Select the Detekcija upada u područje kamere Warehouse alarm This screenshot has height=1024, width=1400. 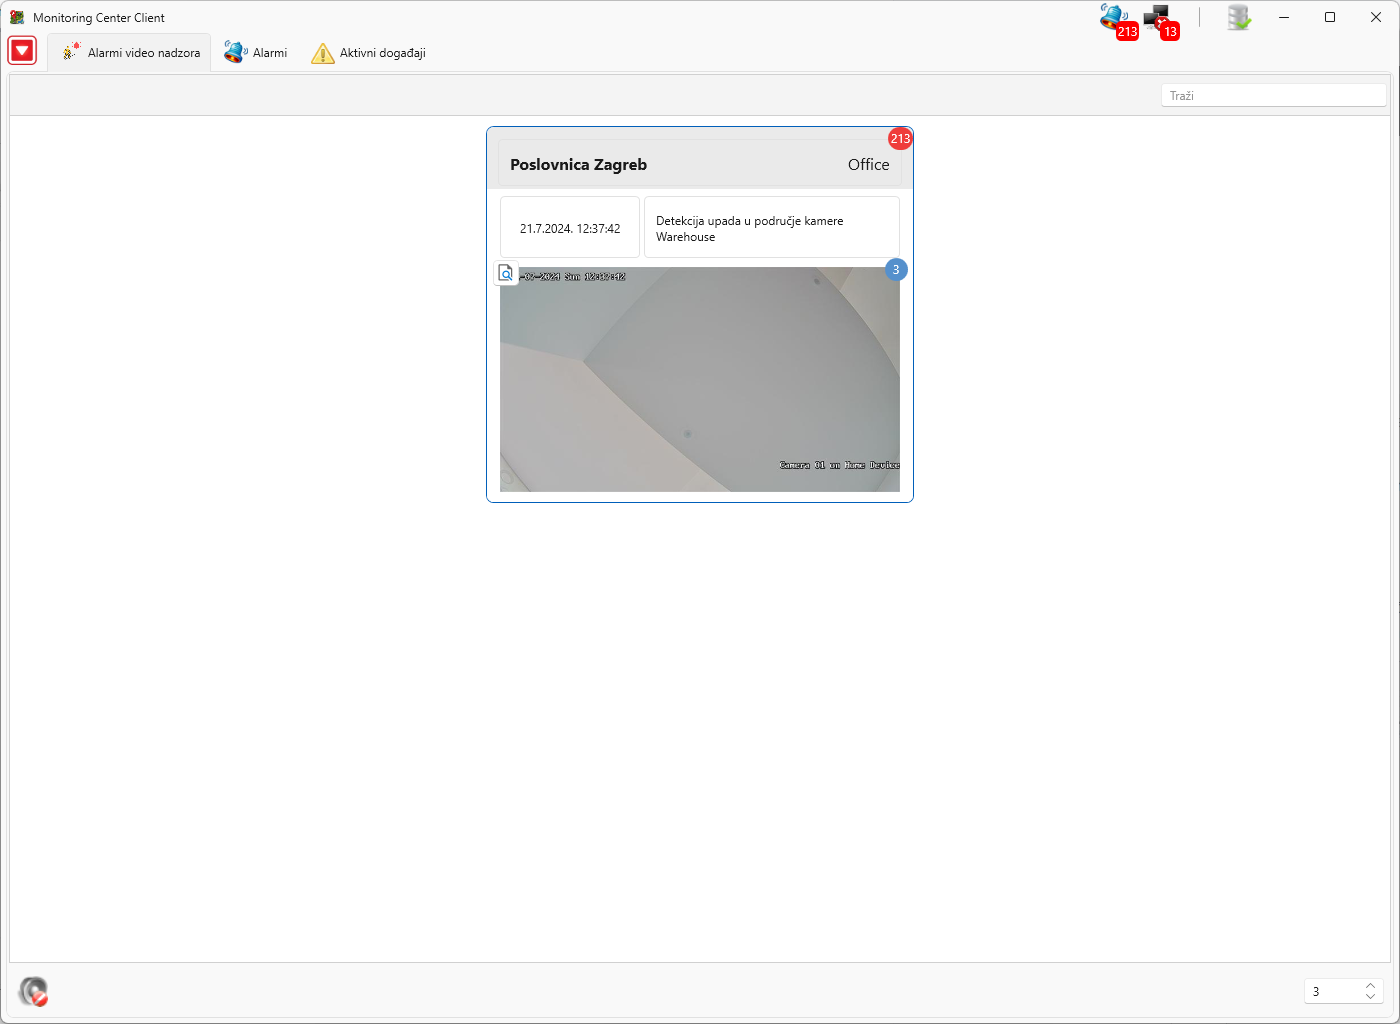771,227
